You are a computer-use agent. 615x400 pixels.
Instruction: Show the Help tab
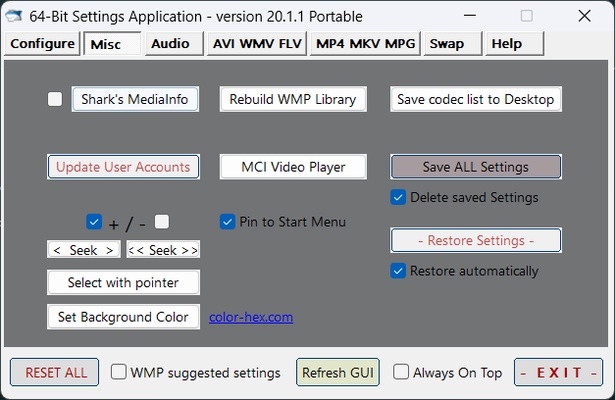pyautogui.click(x=507, y=44)
